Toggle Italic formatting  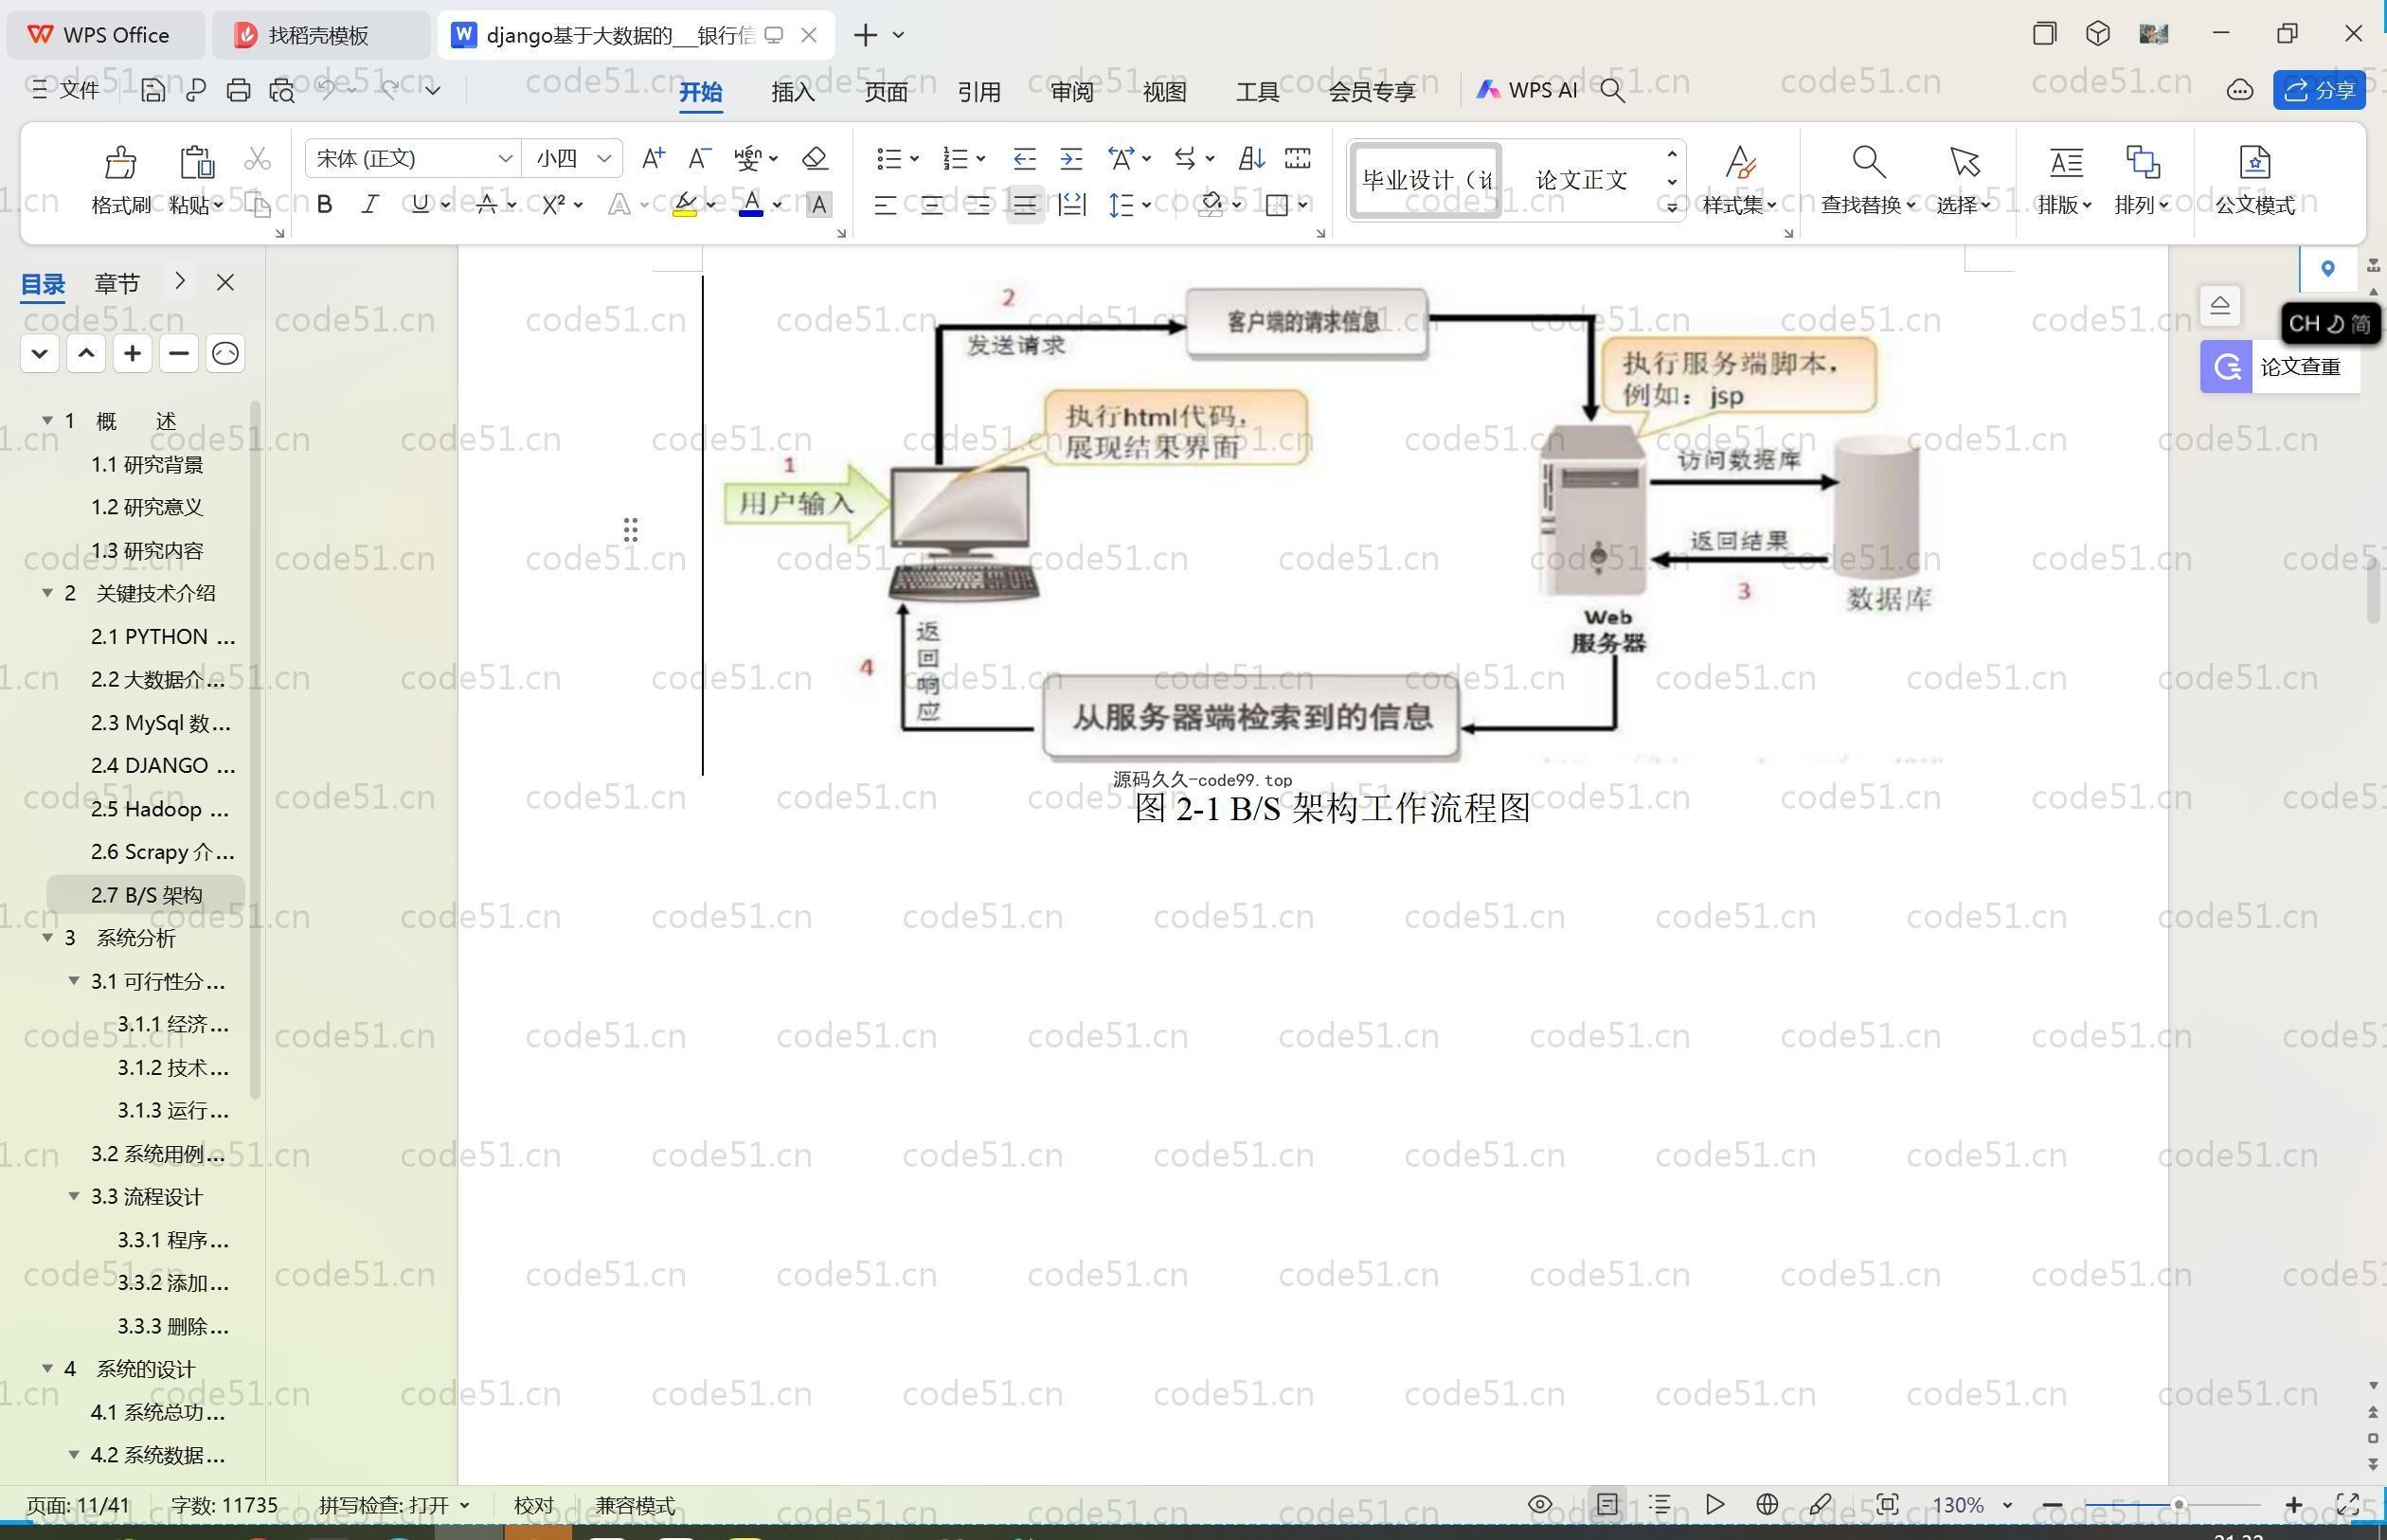(370, 205)
